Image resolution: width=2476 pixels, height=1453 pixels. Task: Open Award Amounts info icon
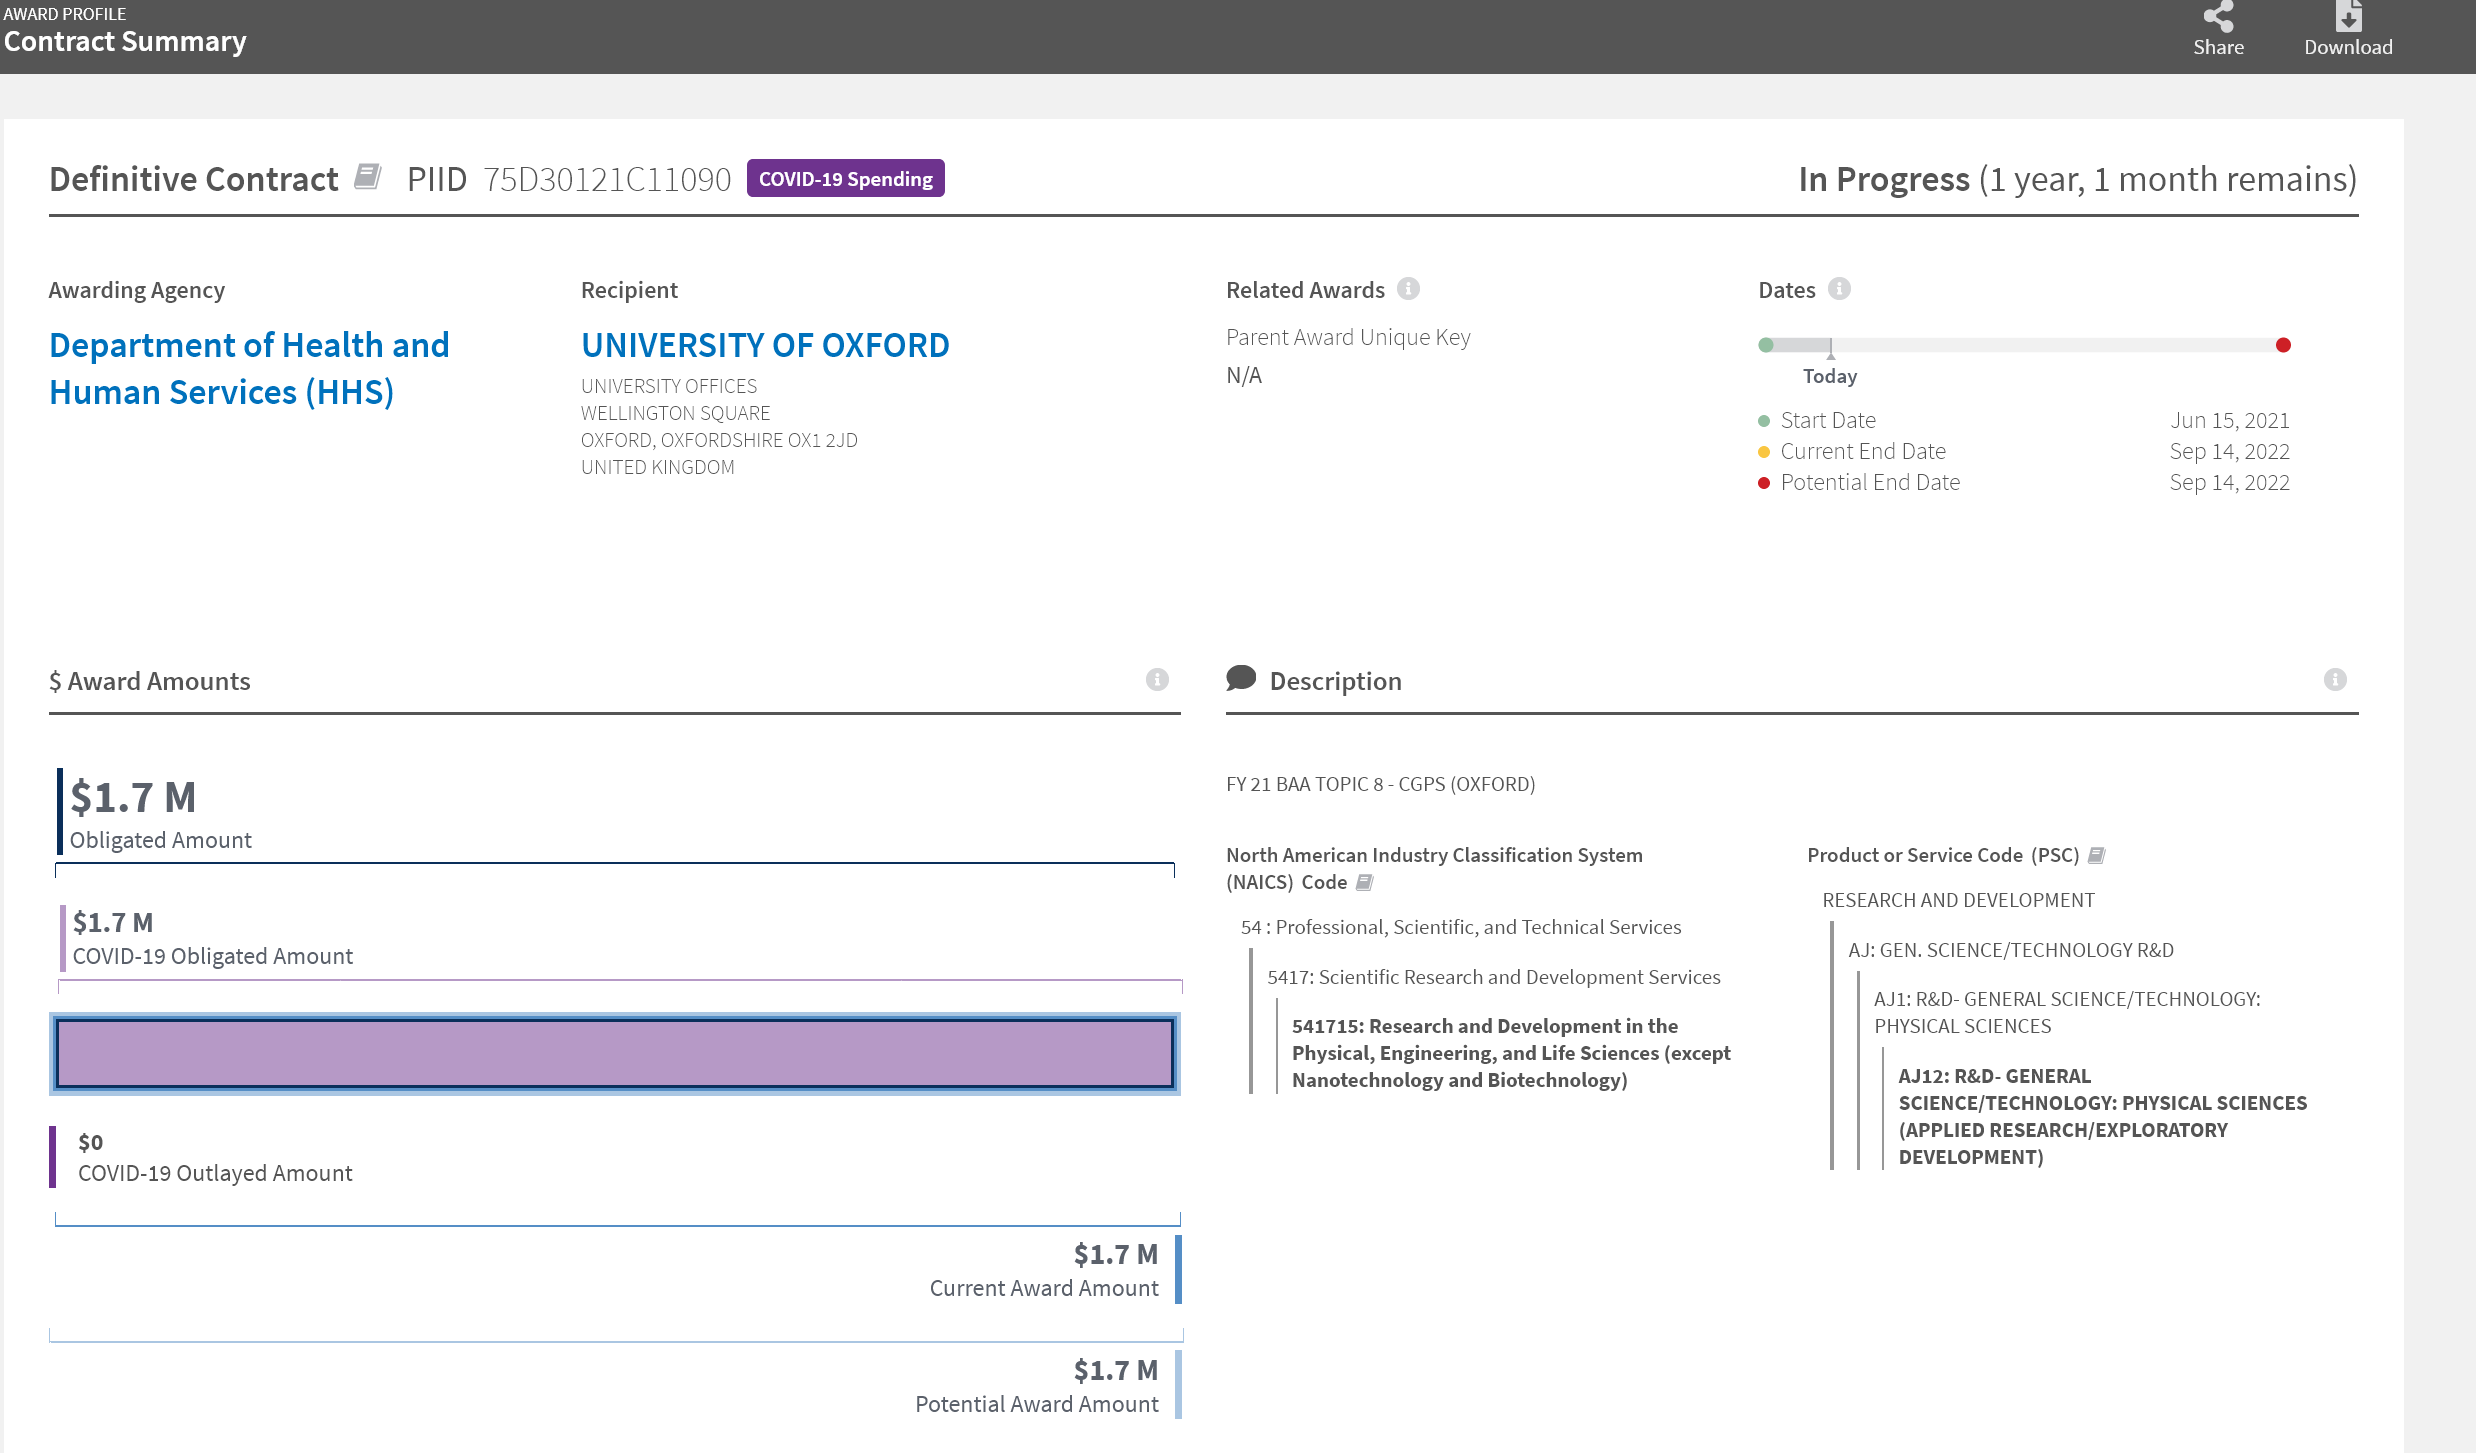pyautogui.click(x=1157, y=680)
